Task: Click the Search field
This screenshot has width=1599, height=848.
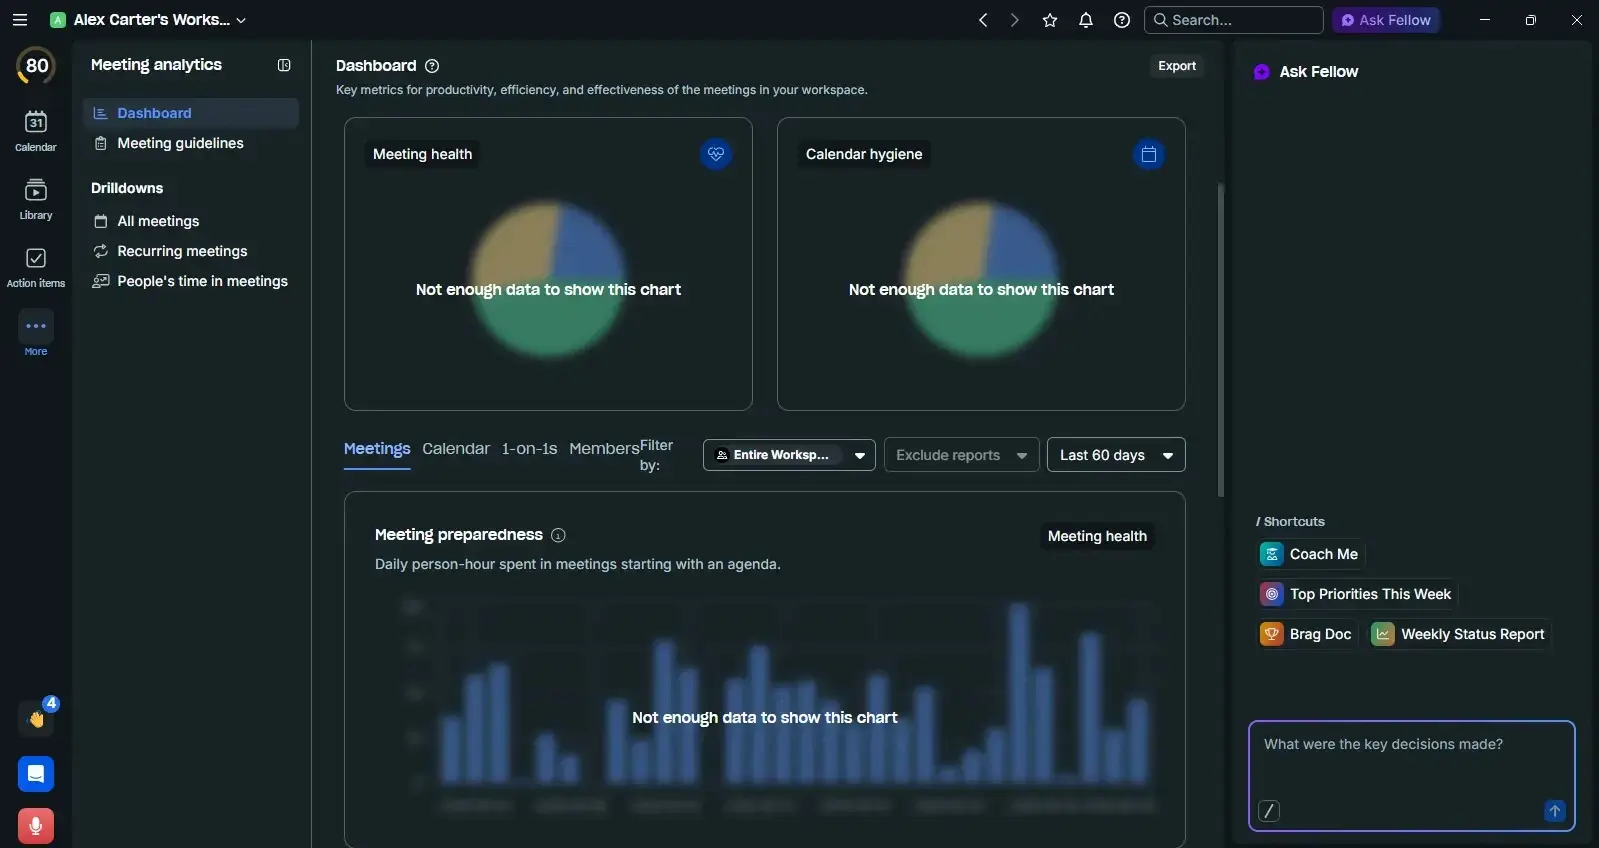Action: pyautogui.click(x=1233, y=20)
